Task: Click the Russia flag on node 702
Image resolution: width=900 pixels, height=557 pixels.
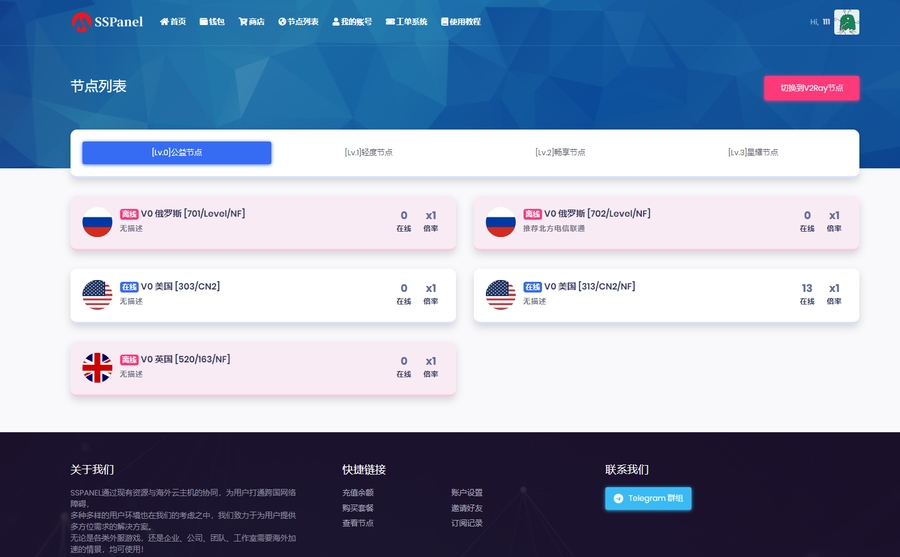Action: coord(500,222)
